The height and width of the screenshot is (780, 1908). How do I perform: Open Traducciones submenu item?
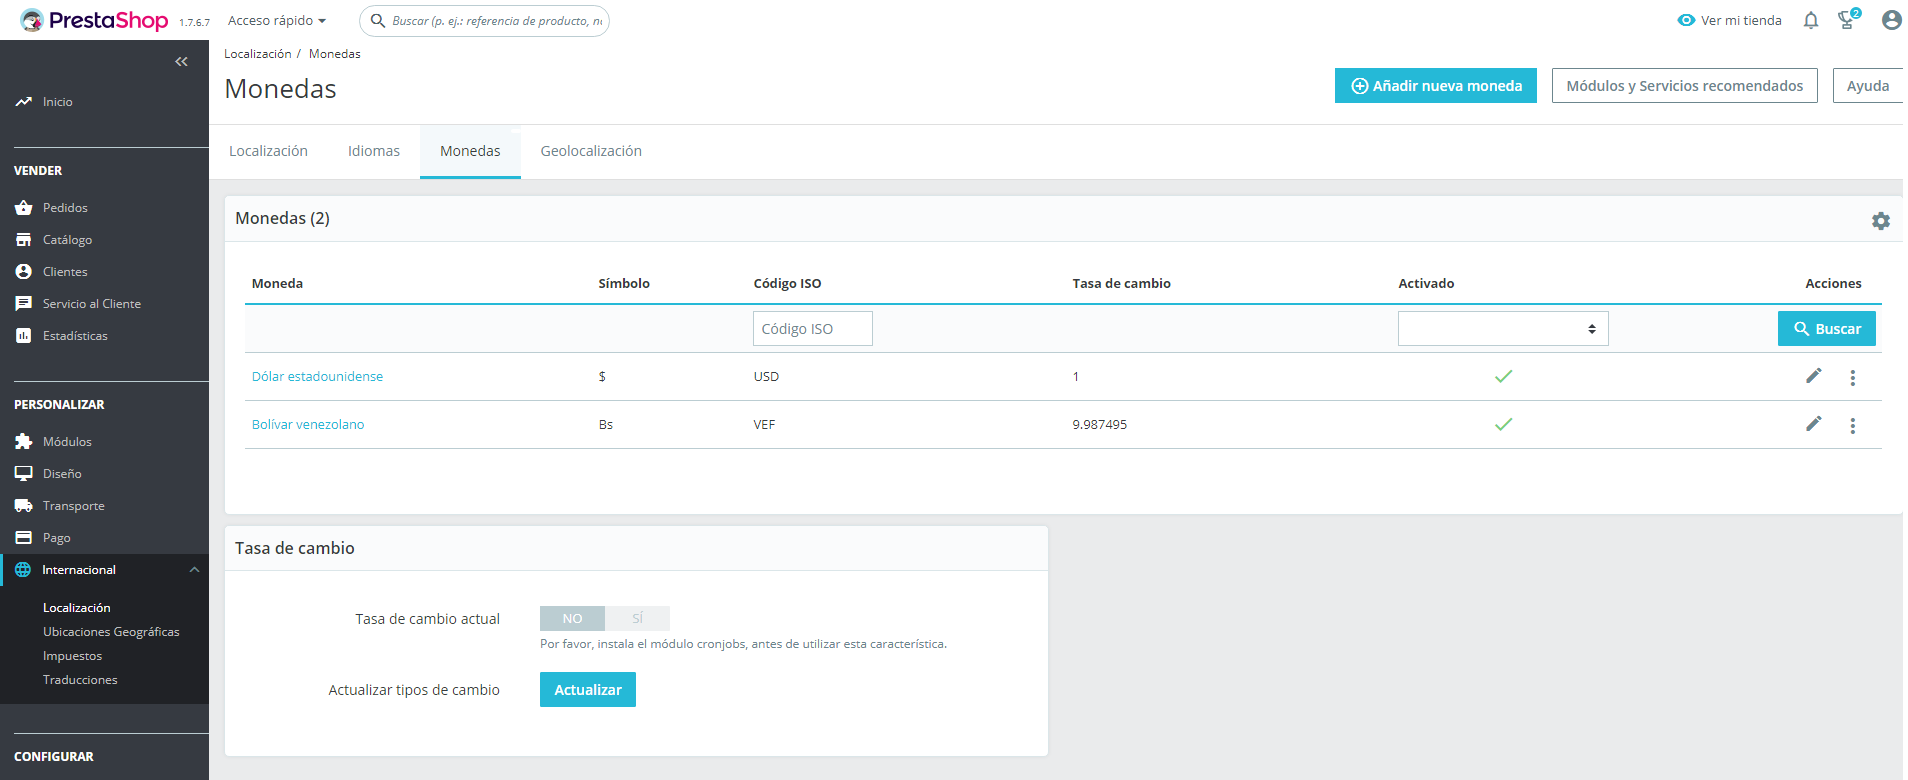[80, 680]
